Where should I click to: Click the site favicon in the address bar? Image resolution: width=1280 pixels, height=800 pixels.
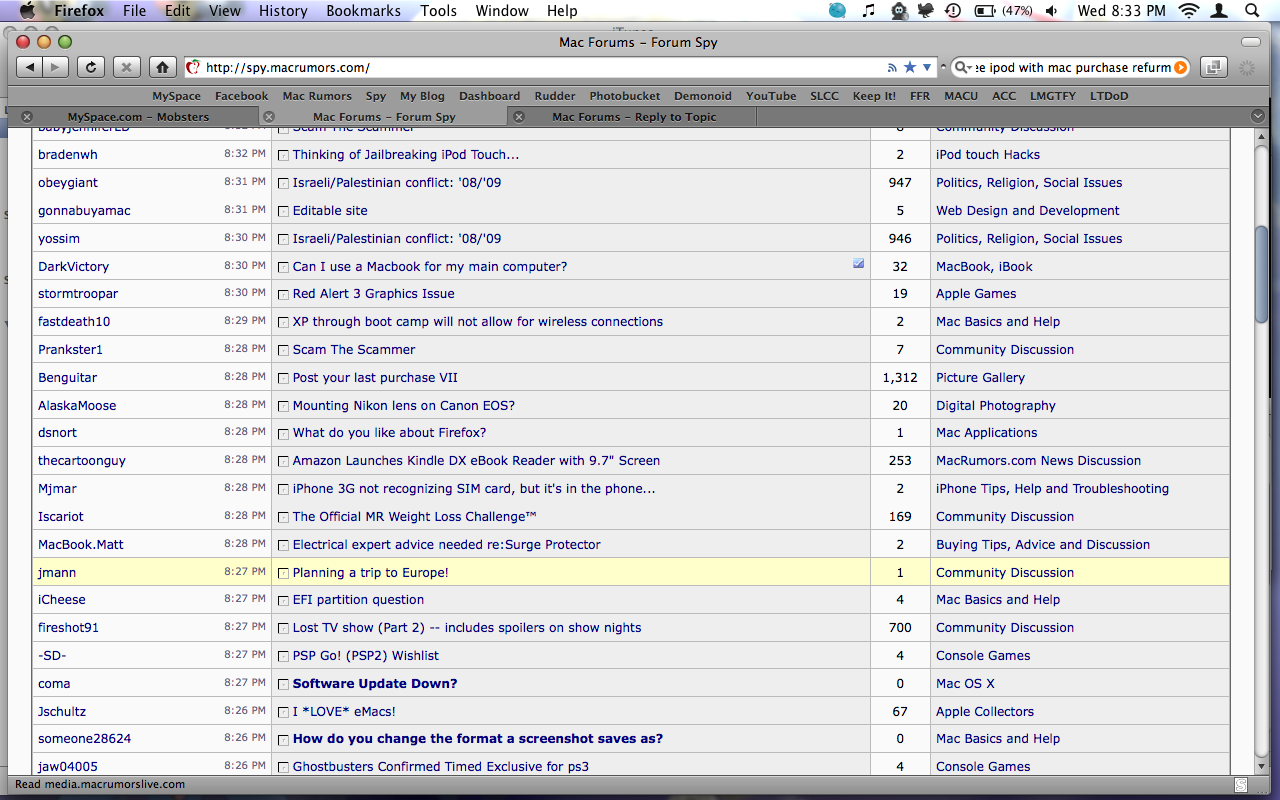[x=194, y=68]
